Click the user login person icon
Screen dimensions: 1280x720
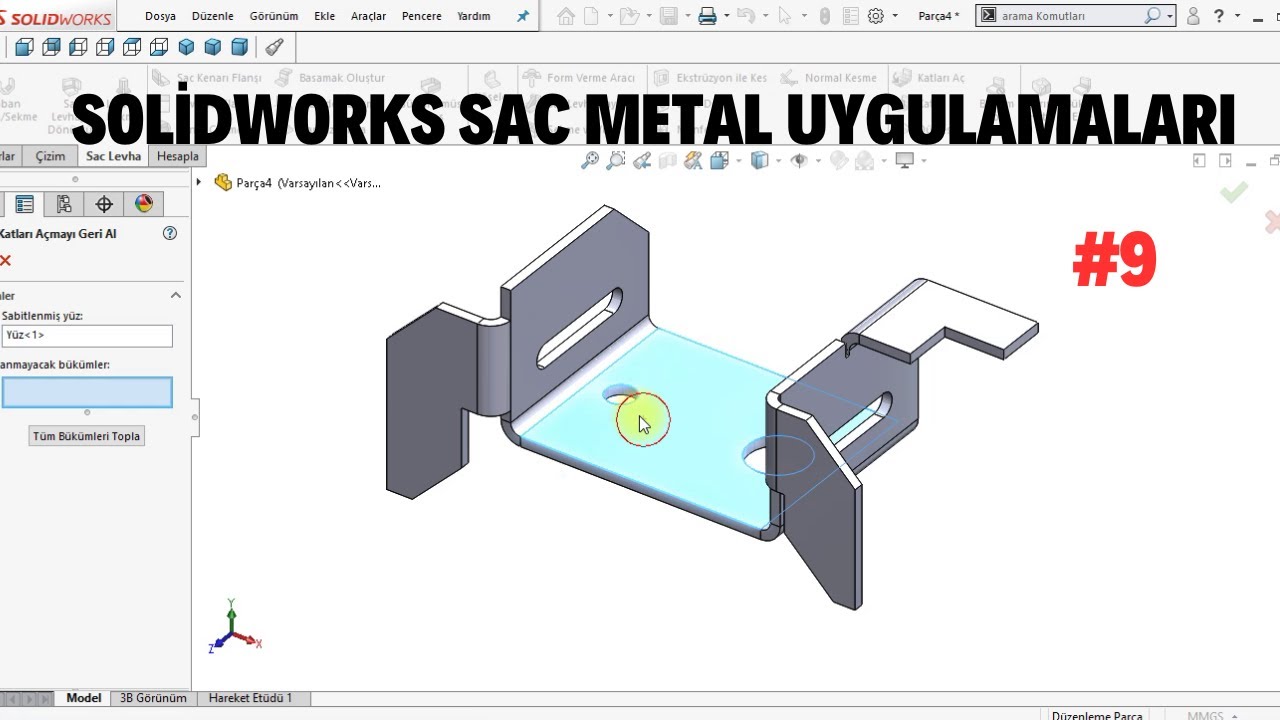1193,16
